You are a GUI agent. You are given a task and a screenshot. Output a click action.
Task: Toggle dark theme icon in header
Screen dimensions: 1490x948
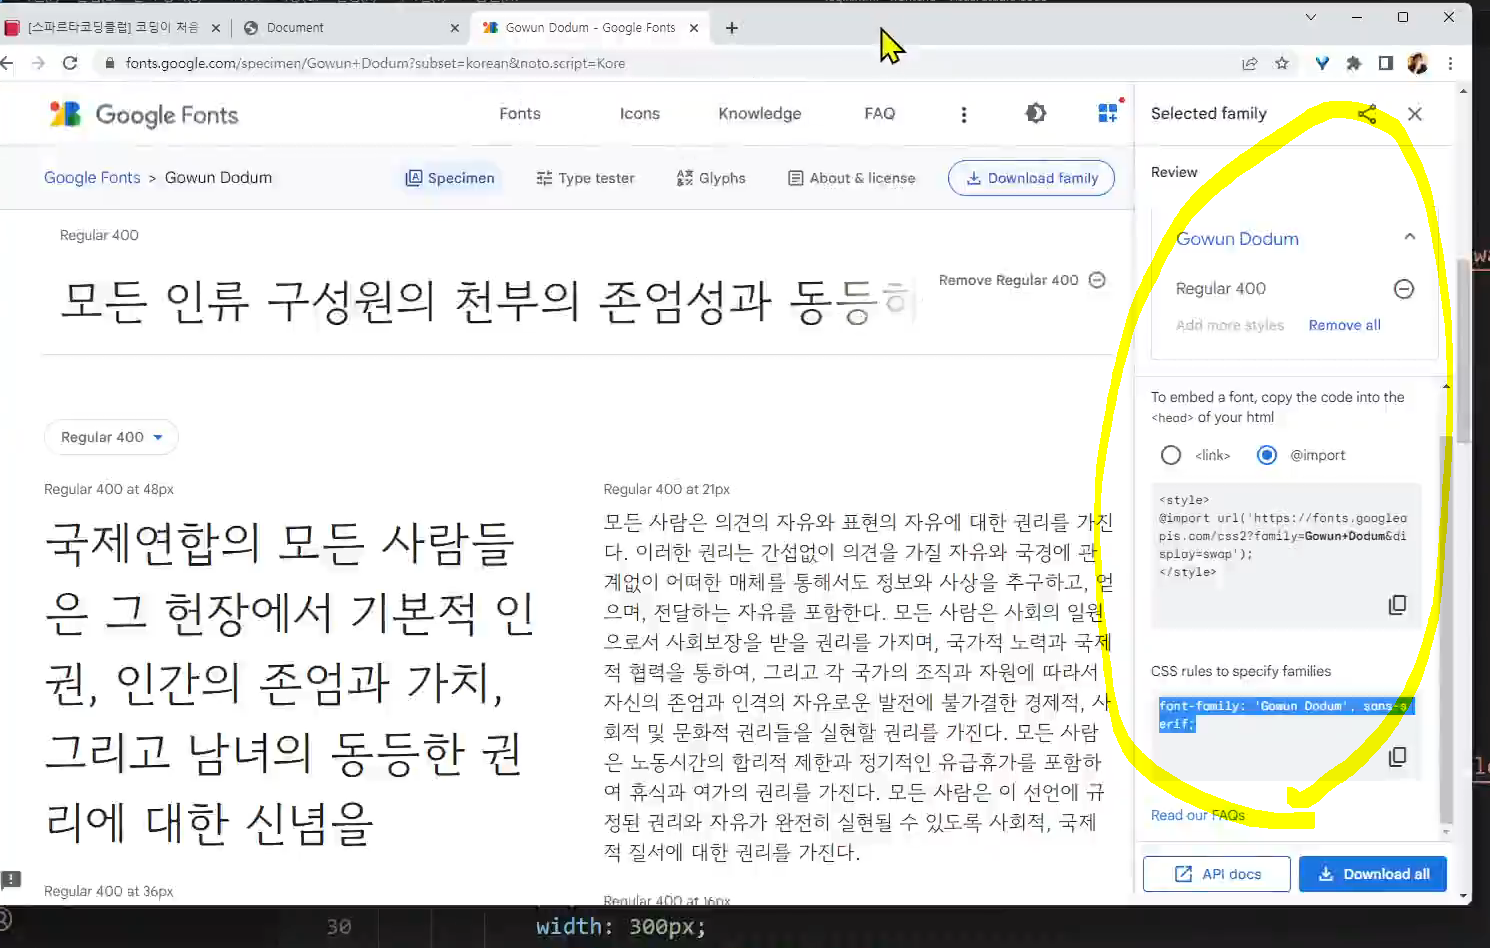(x=1036, y=113)
